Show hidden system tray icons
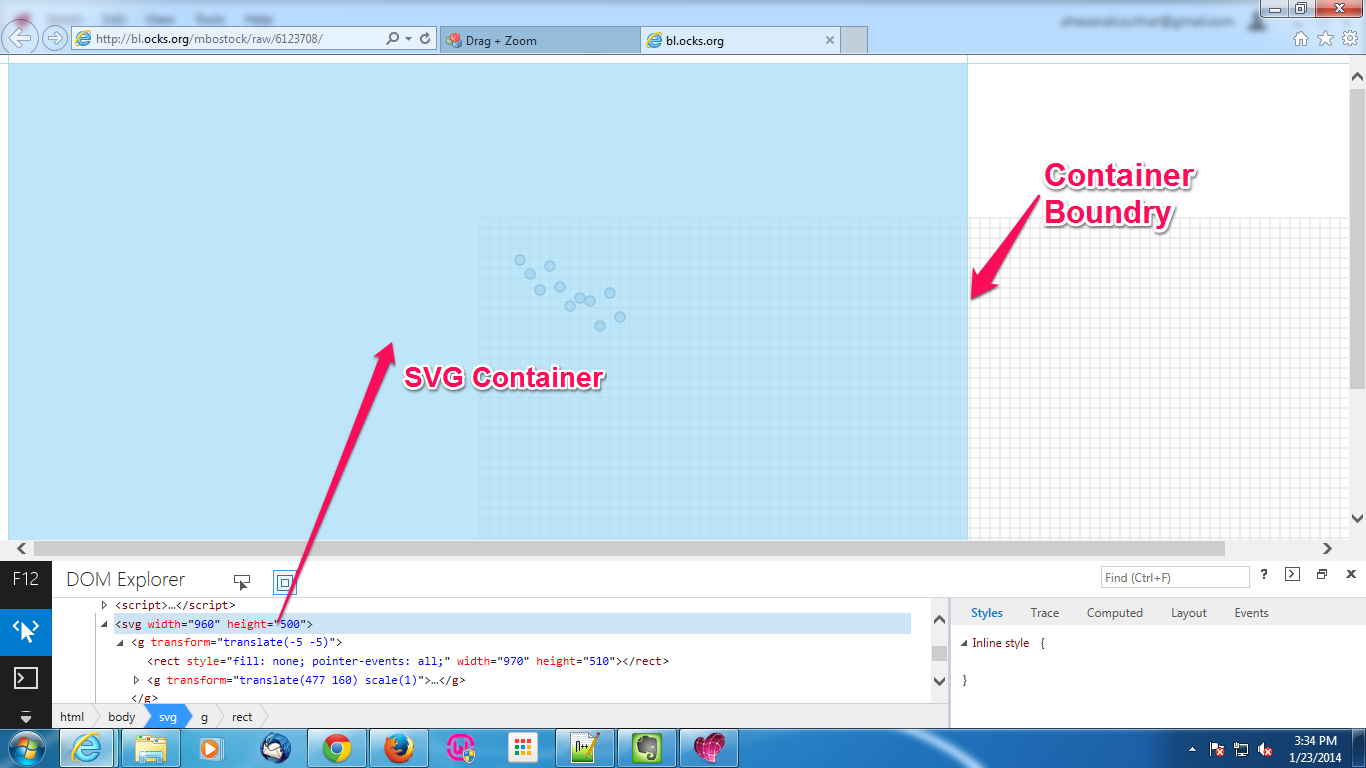The height and width of the screenshot is (768, 1366). [1192, 749]
